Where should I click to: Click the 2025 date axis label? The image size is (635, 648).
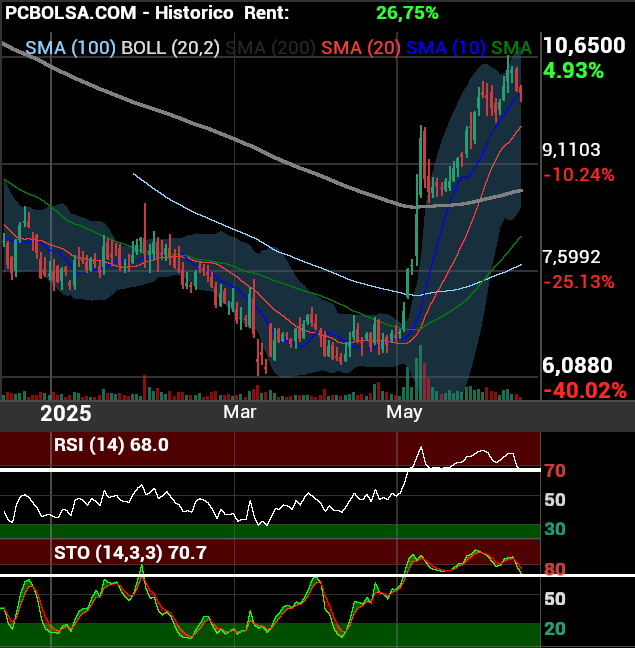pos(66,414)
